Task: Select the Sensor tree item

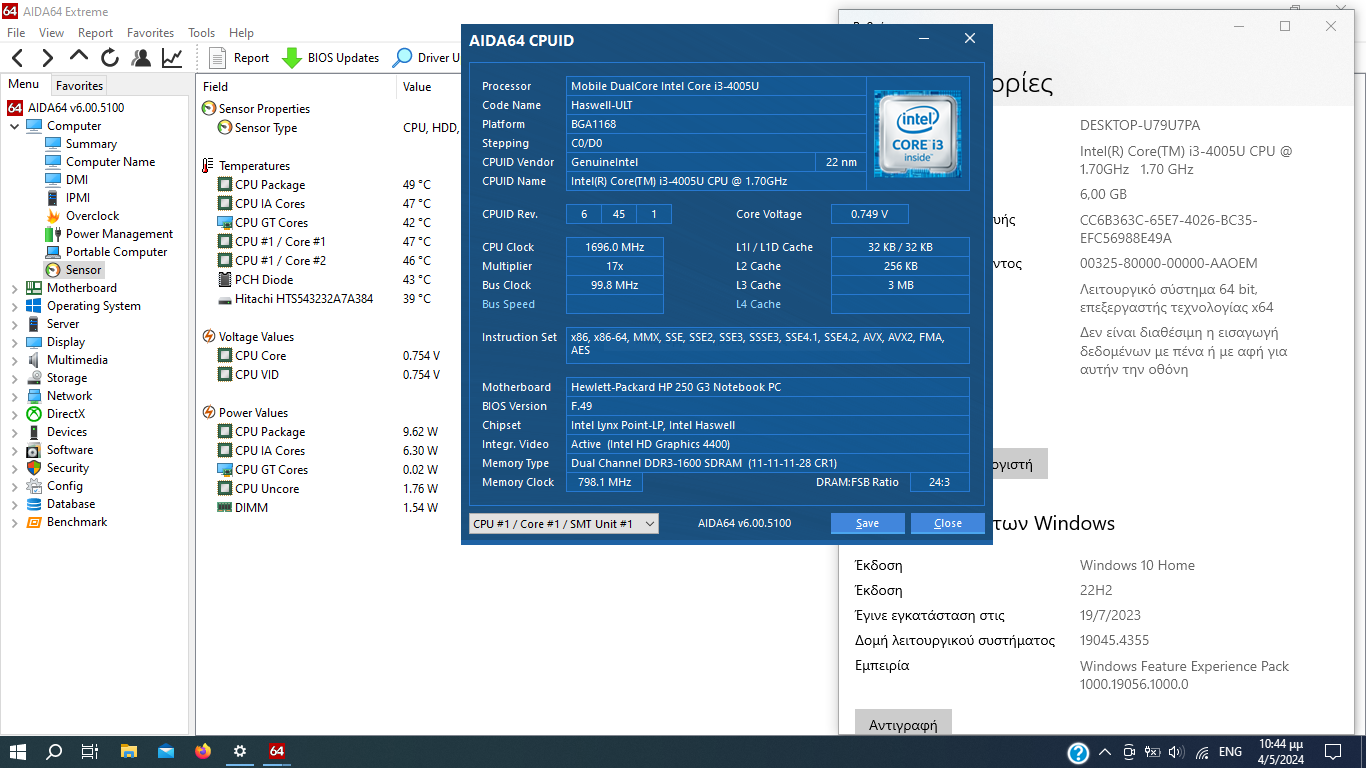Action: click(83, 270)
